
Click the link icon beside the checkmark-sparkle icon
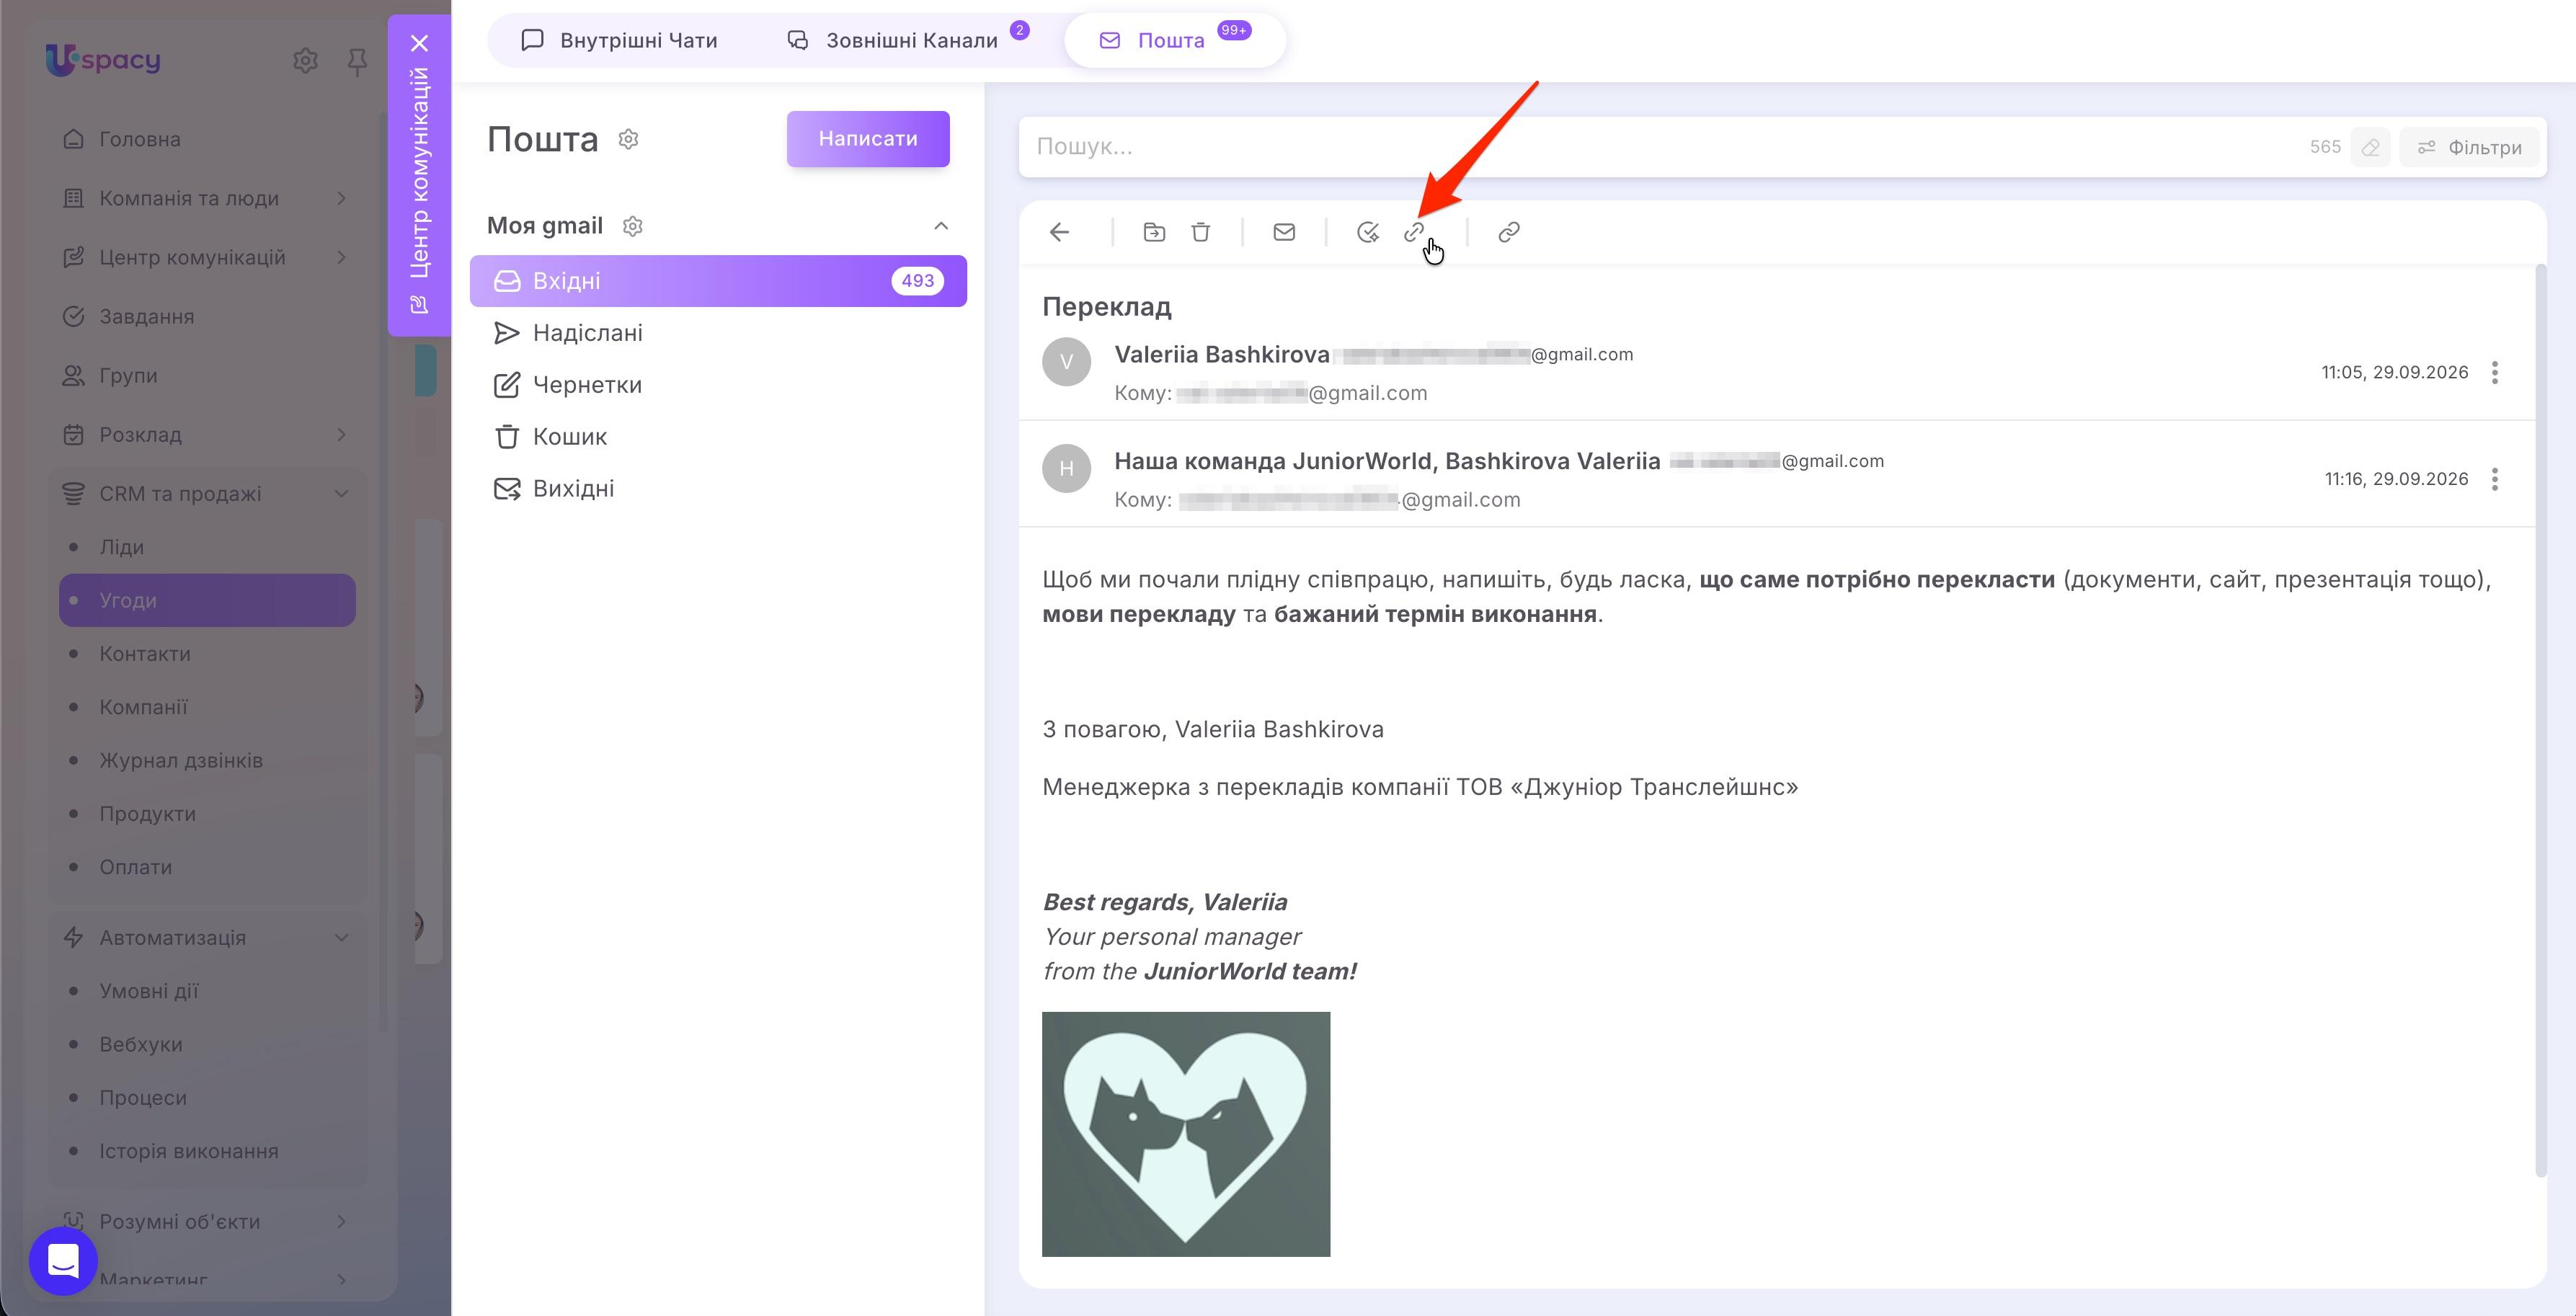tap(1414, 232)
